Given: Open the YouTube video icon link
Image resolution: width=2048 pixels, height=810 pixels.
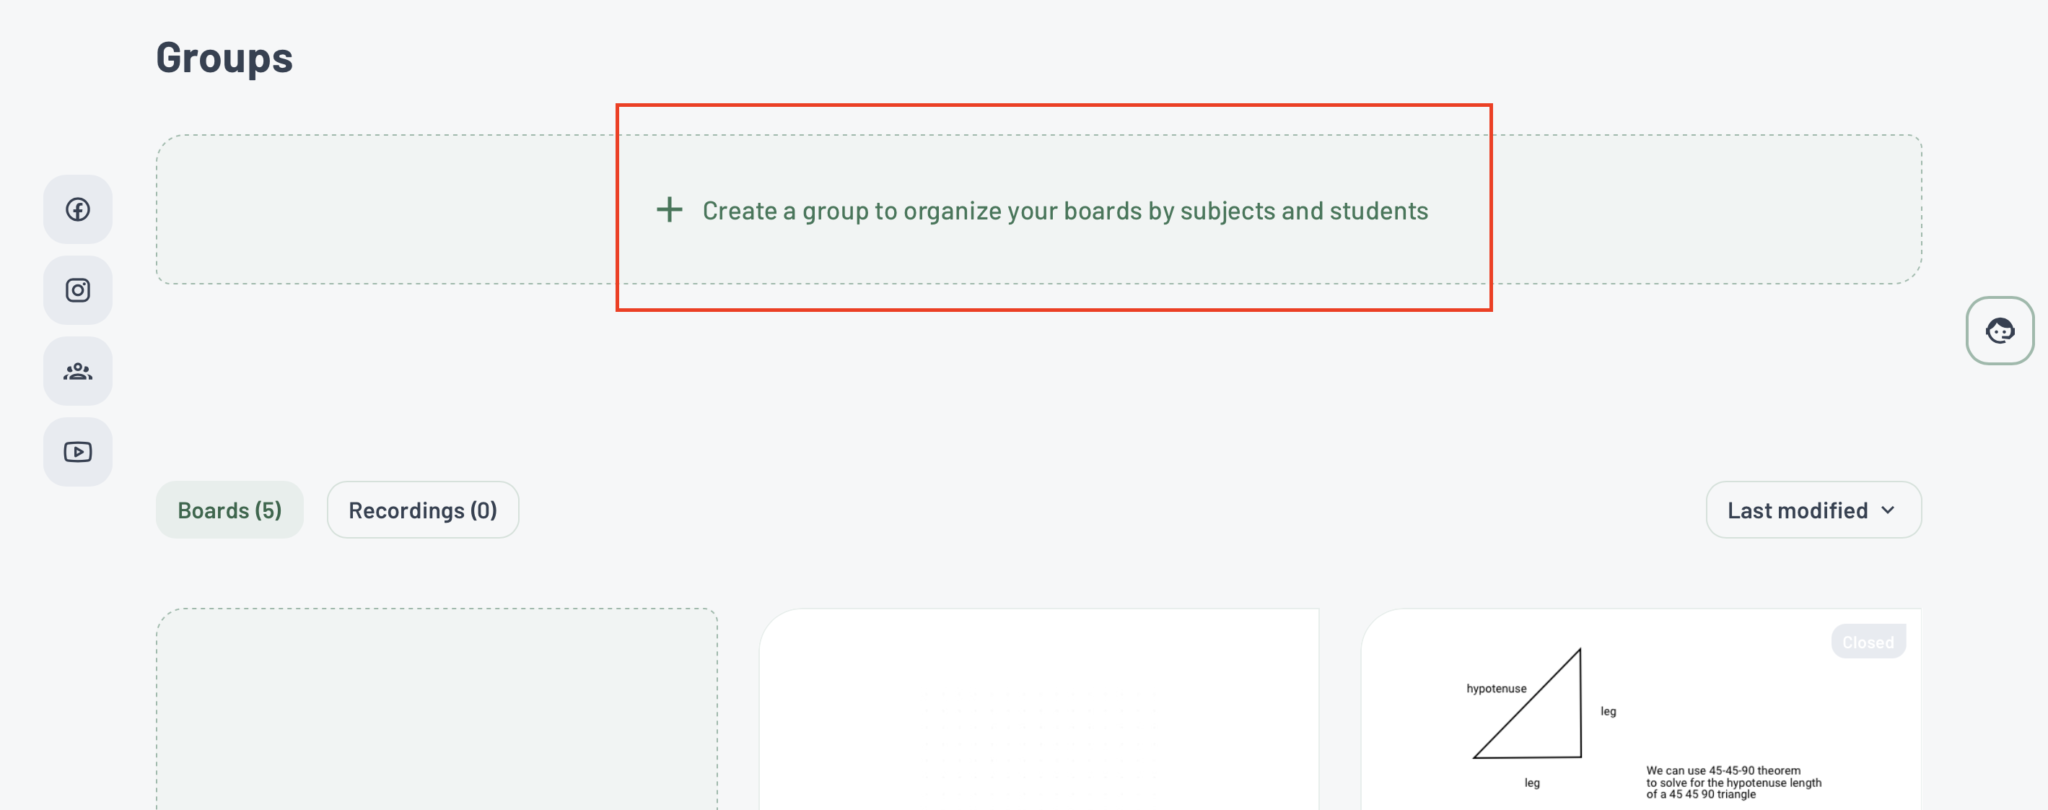Looking at the screenshot, I should (78, 452).
